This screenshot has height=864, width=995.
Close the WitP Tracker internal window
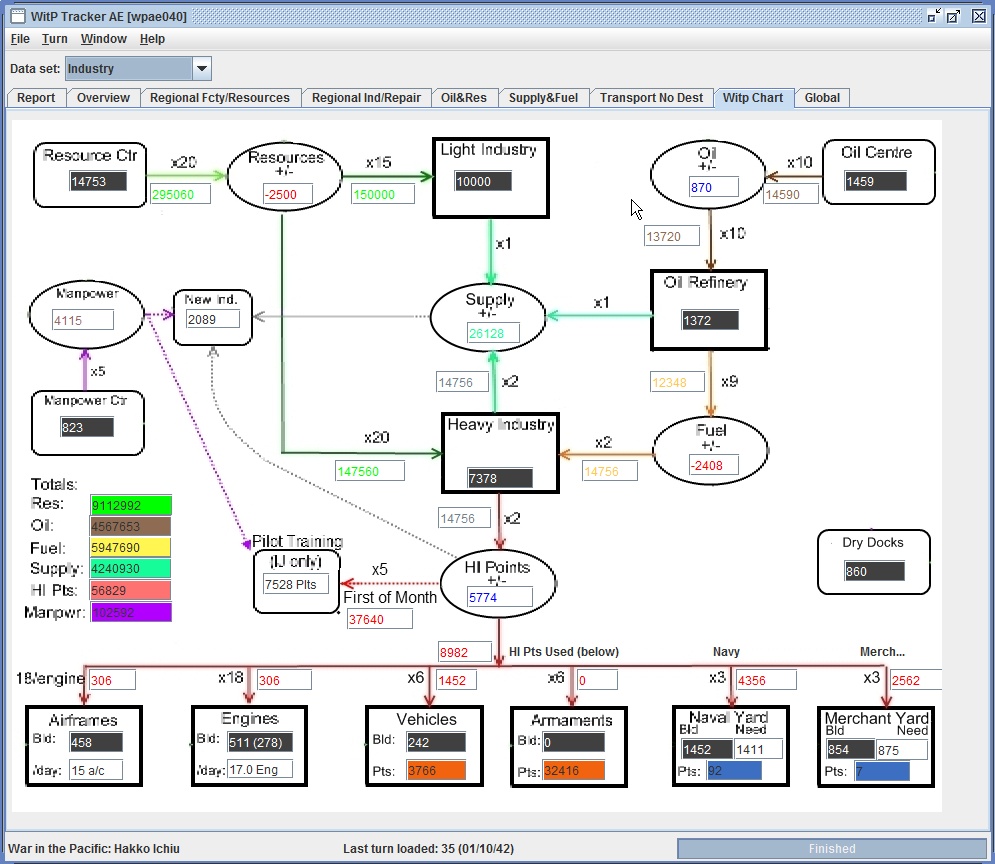(979, 16)
